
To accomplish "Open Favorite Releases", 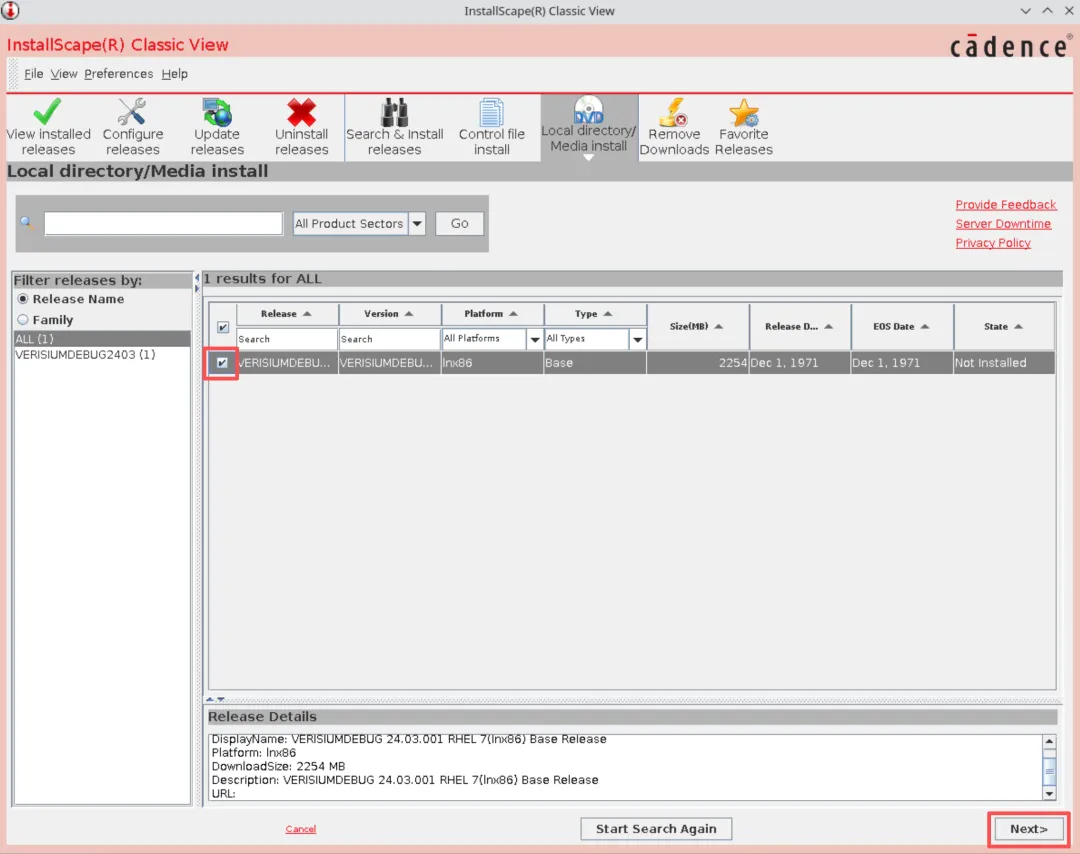I will click(744, 128).
